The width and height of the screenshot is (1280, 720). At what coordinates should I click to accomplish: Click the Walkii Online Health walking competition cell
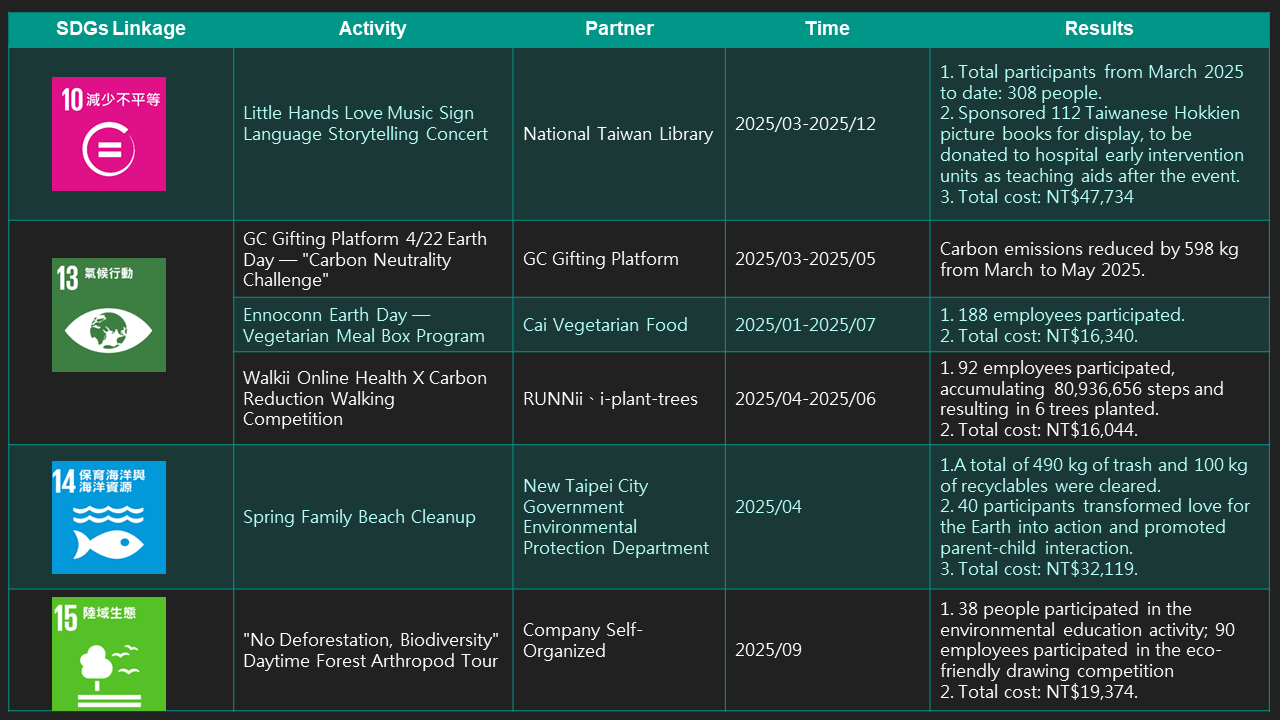365,398
